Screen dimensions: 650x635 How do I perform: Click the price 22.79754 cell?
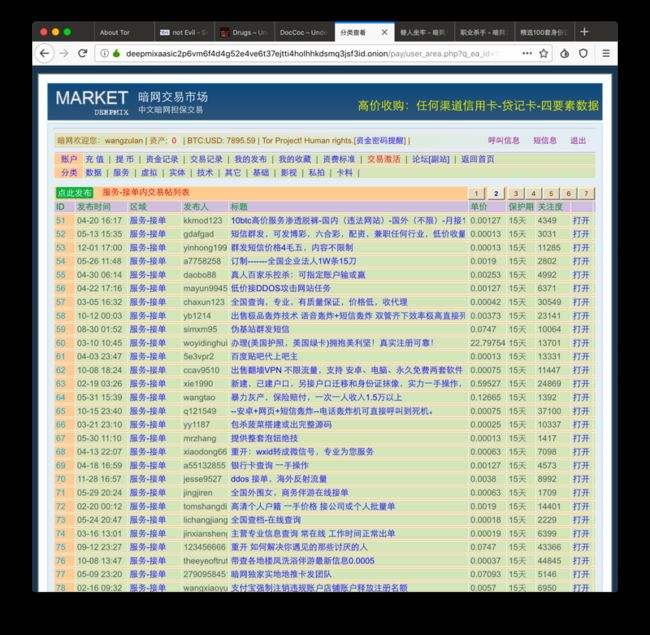[488, 343]
